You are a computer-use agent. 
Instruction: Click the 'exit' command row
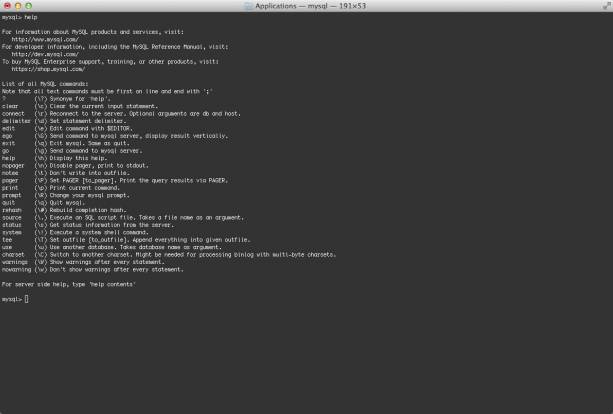pyautogui.click(x=65, y=143)
